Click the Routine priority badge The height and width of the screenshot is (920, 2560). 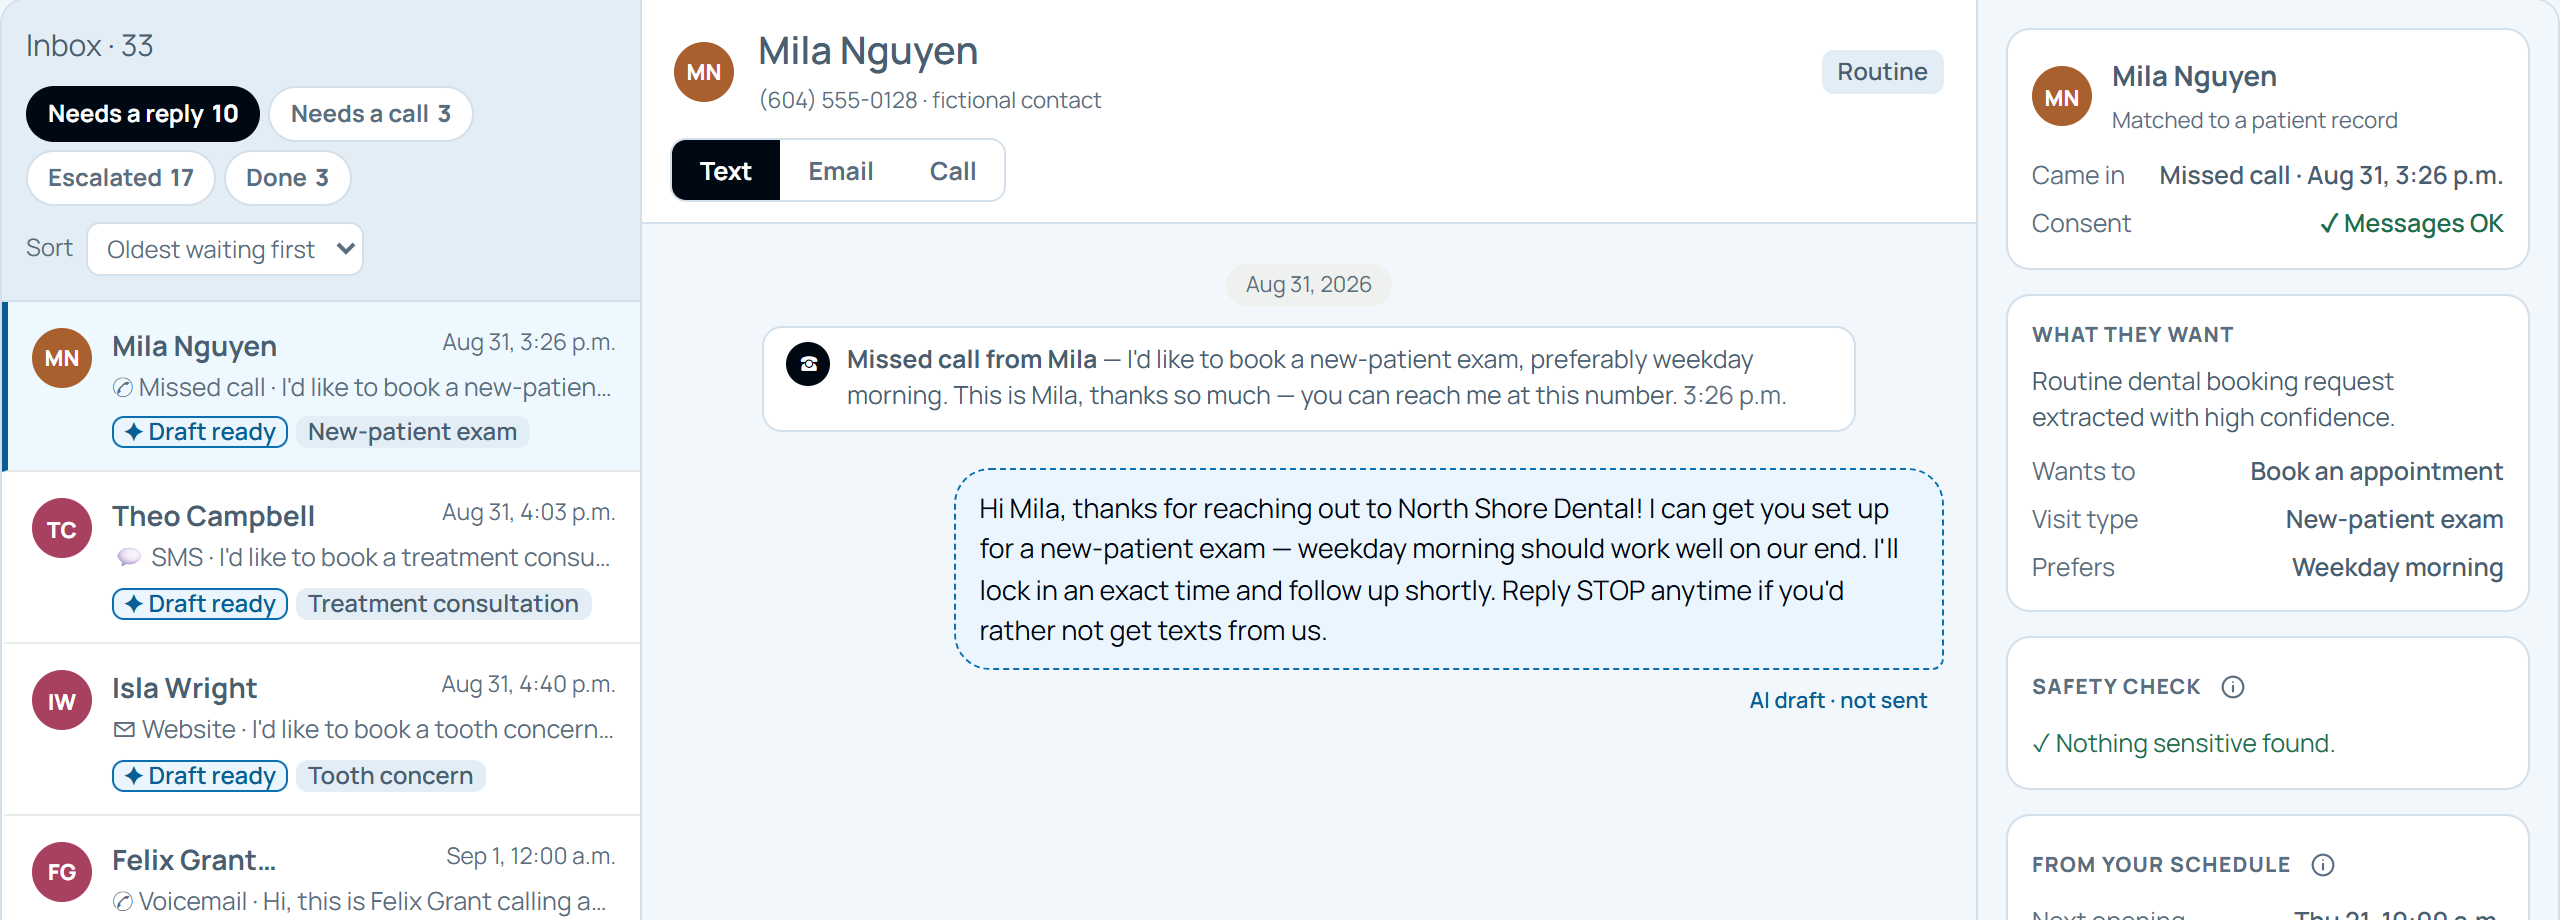coord(1882,72)
